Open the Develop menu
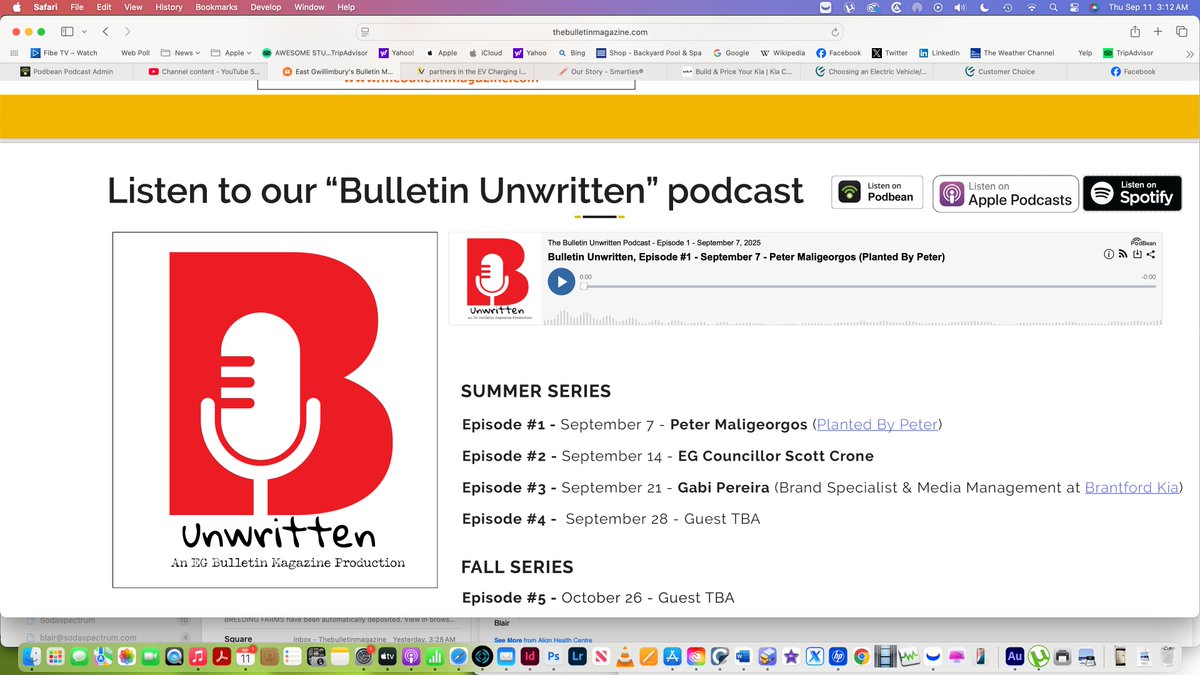Screen dimensions: 1200x675 265,7
